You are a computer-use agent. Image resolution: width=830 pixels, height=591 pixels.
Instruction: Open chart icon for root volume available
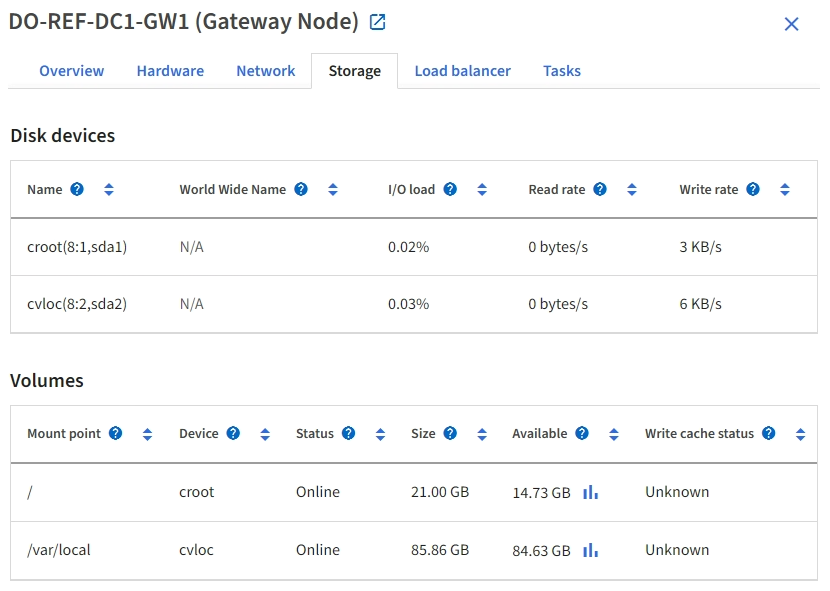[x=590, y=492]
